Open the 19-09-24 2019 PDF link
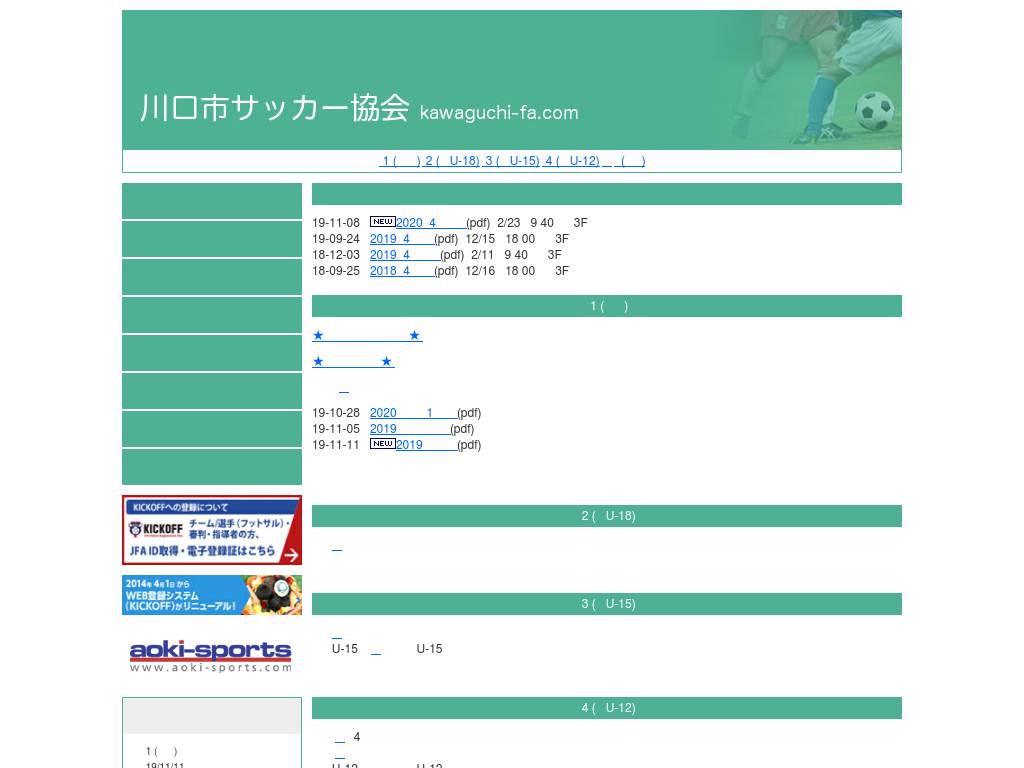The height and width of the screenshot is (768, 1024). point(401,239)
